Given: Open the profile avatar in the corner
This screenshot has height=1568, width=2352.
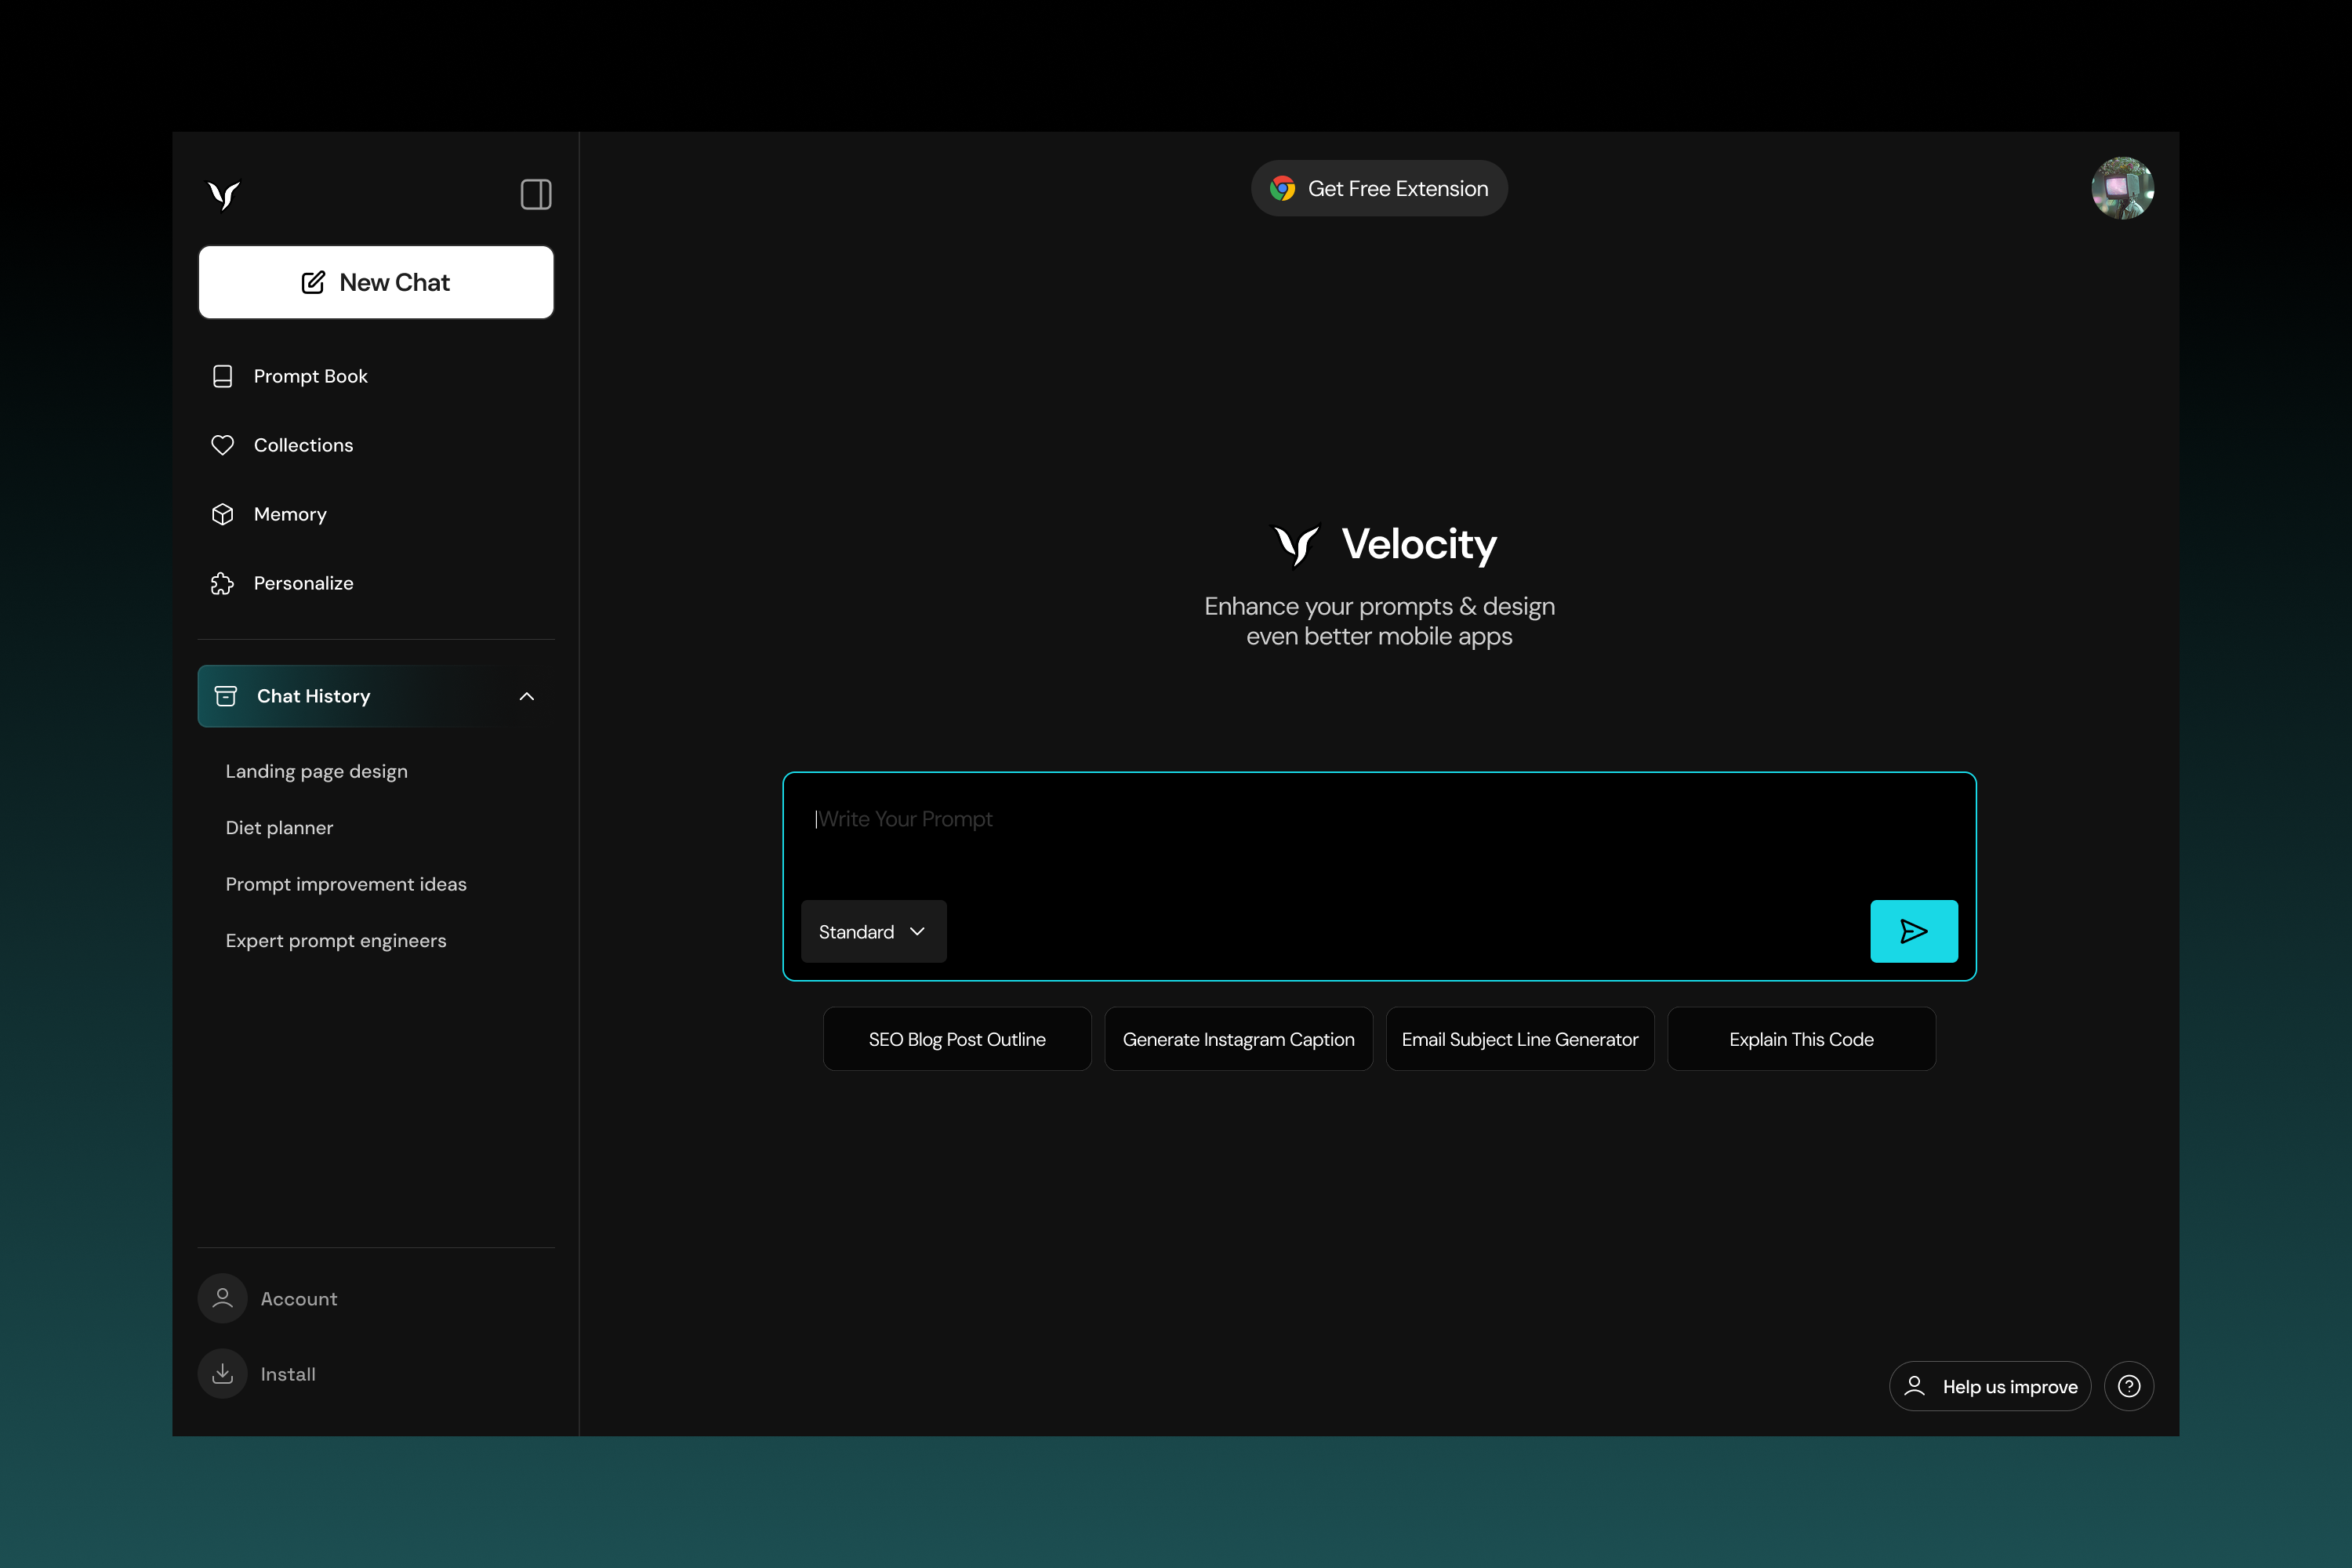Looking at the screenshot, I should pyautogui.click(x=2123, y=188).
